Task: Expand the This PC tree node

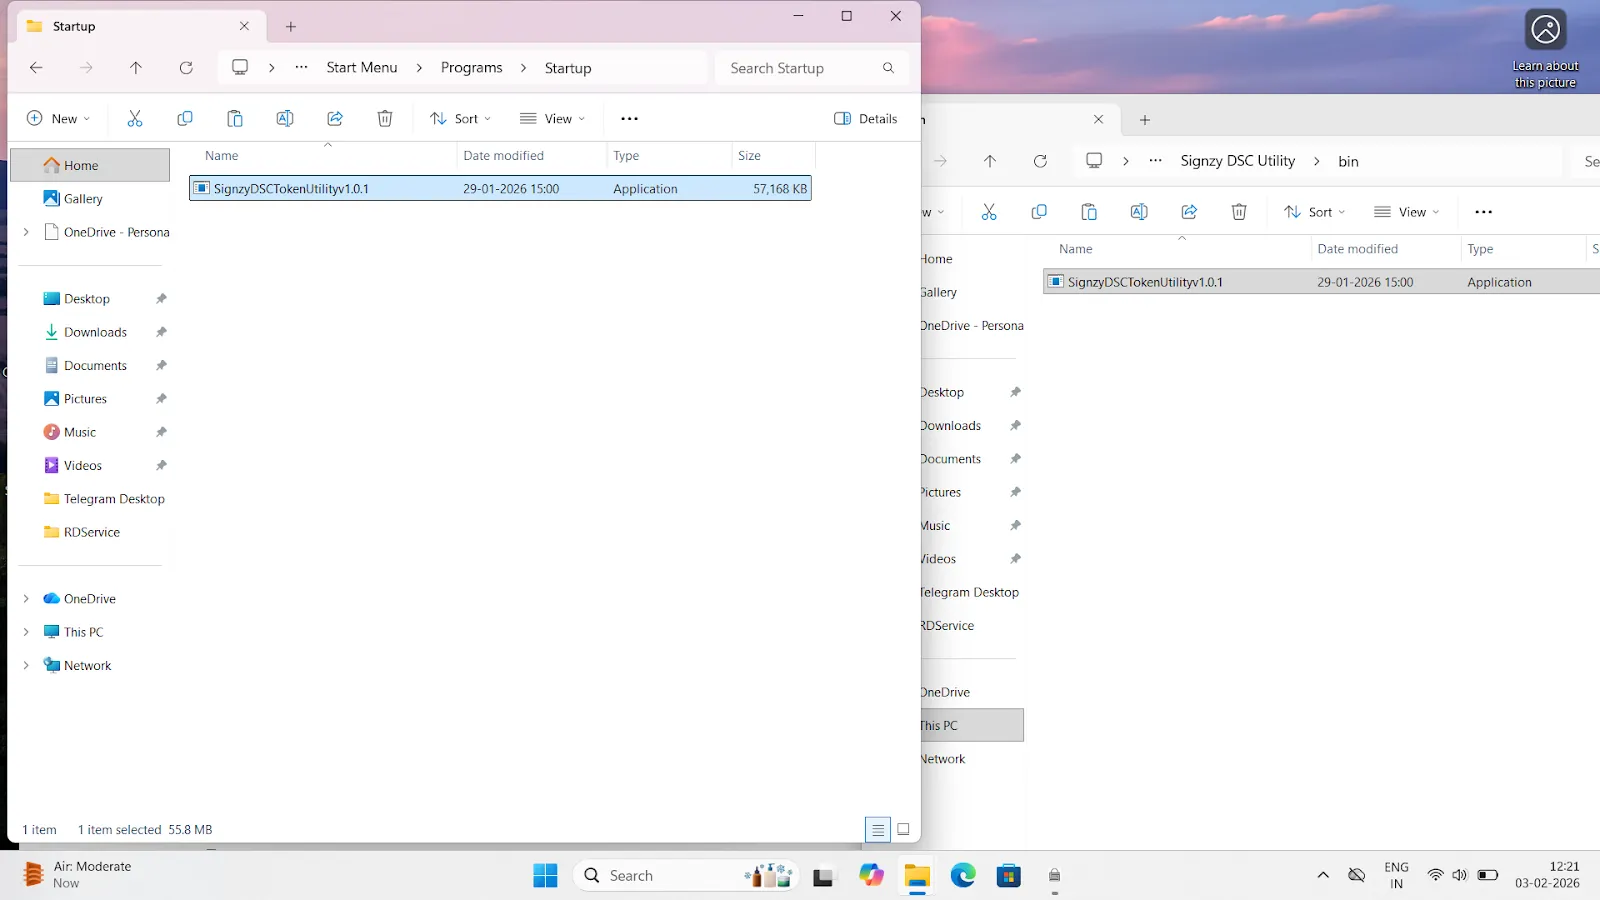Action: coord(26,632)
